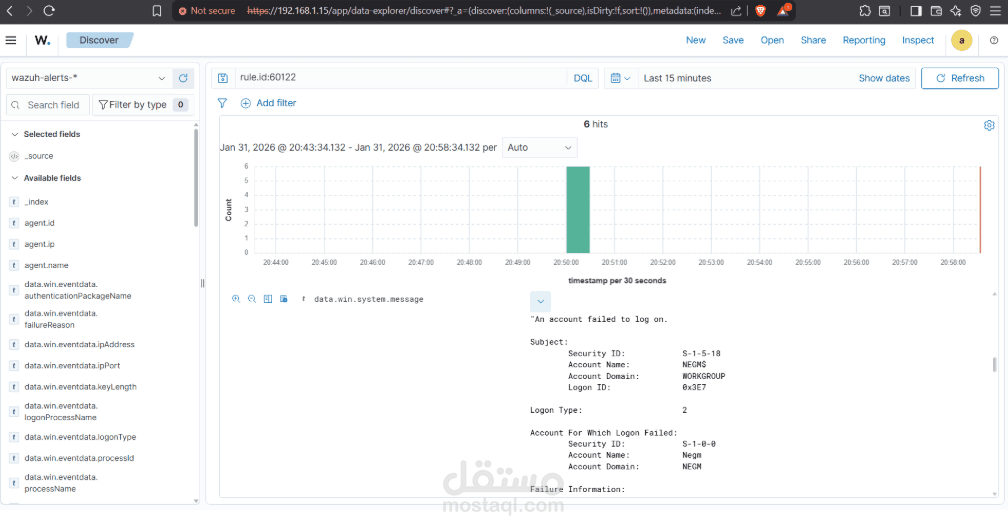Click Share in top menu
This screenshot has width=1008, height=527.
(x=813, y=40)
